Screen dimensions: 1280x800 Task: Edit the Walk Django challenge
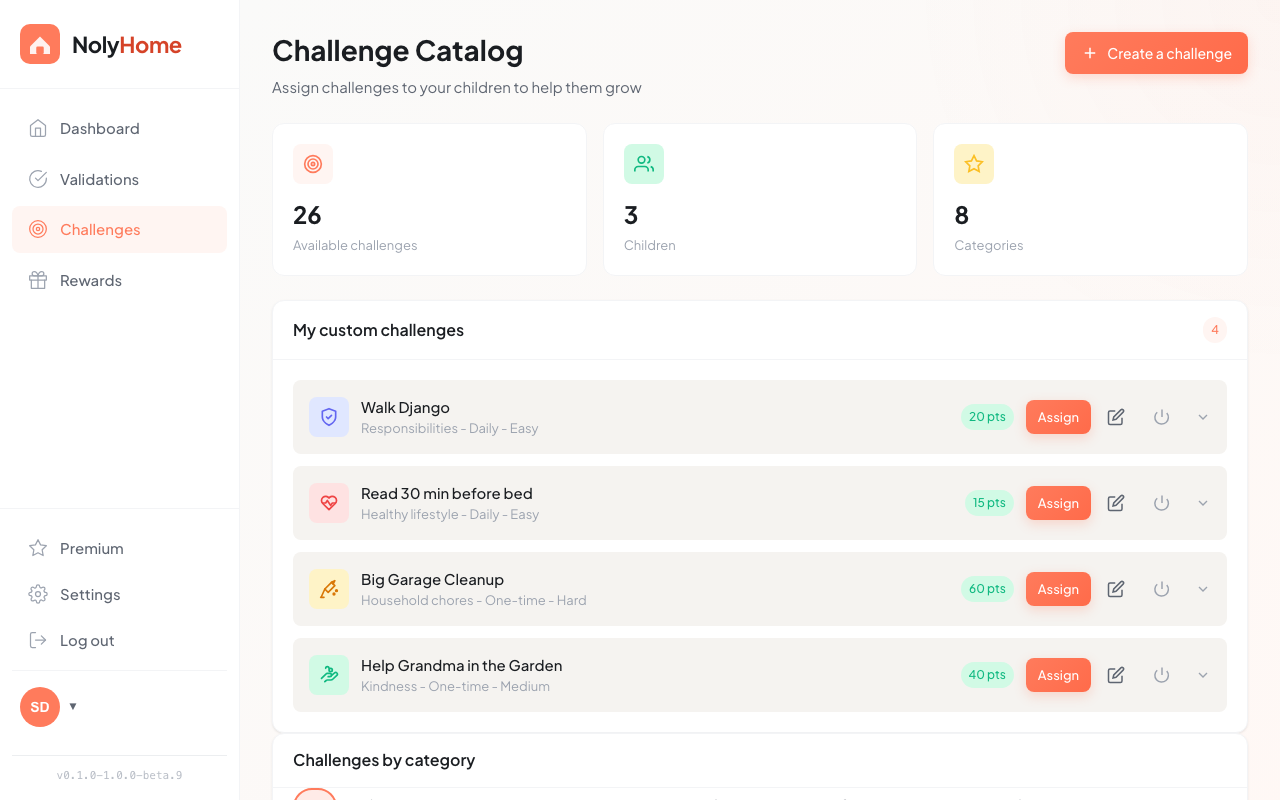(x=1116, y=417)
